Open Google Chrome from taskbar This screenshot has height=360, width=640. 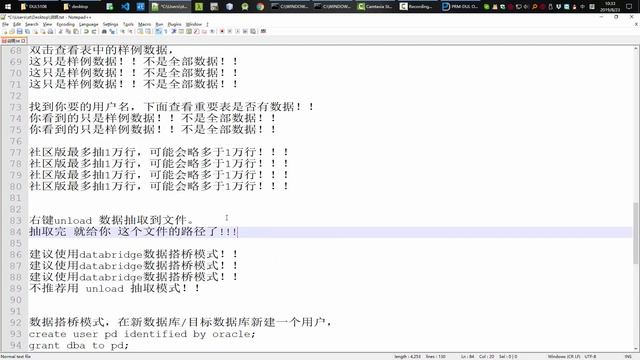tap(260, 7)
